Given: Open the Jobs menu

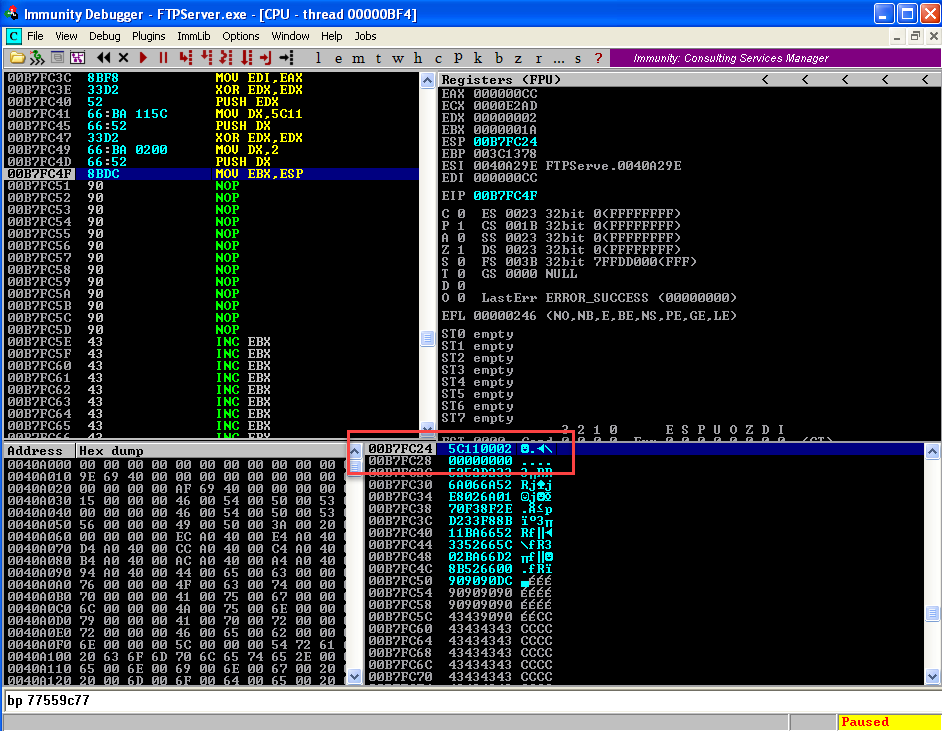Looking at the screenshot, I should point(365,36).
